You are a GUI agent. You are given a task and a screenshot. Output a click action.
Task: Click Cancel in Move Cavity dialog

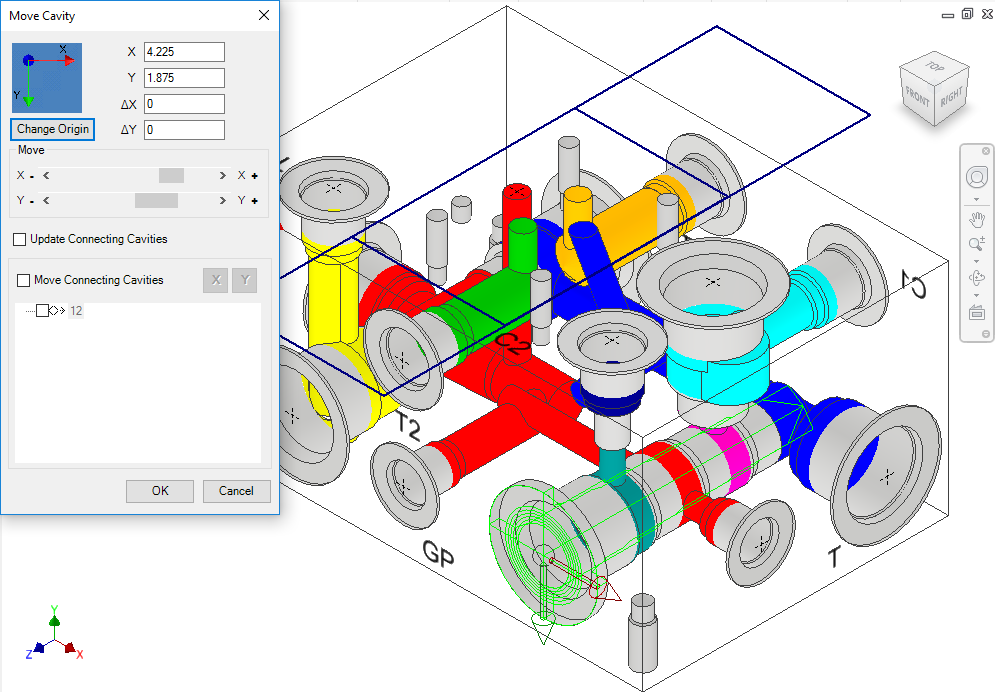coord(237,491)
